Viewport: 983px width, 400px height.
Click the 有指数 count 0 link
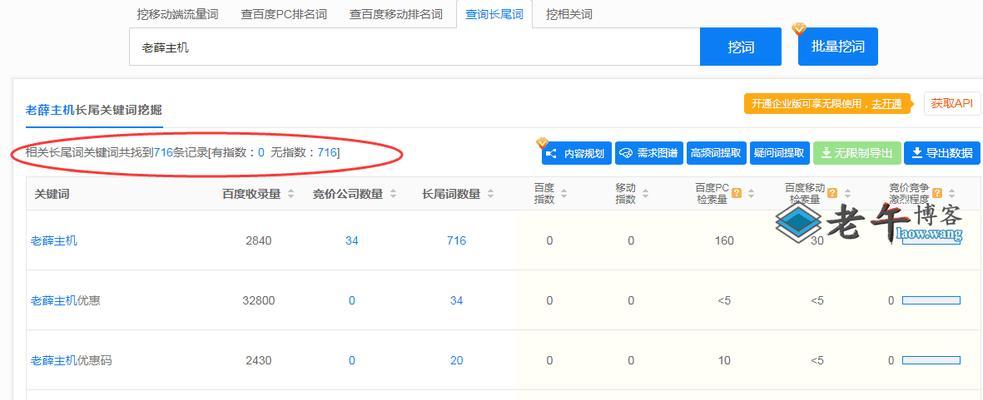pyautogui.click(x=261, y=151)
